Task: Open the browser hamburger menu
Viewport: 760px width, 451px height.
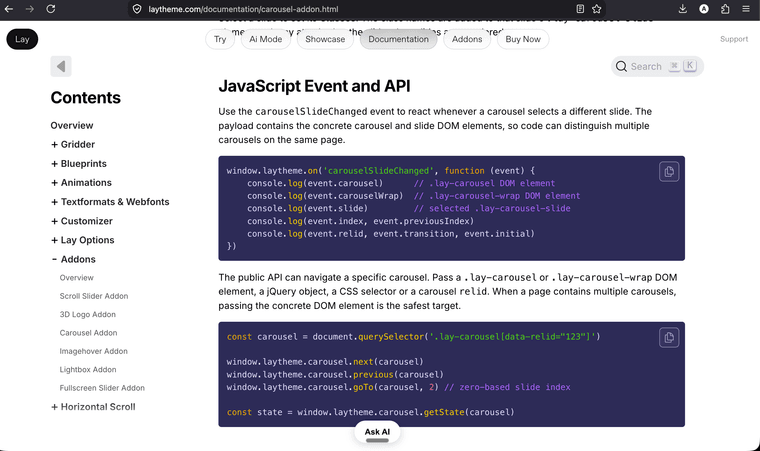Action: tap(746, 9)
